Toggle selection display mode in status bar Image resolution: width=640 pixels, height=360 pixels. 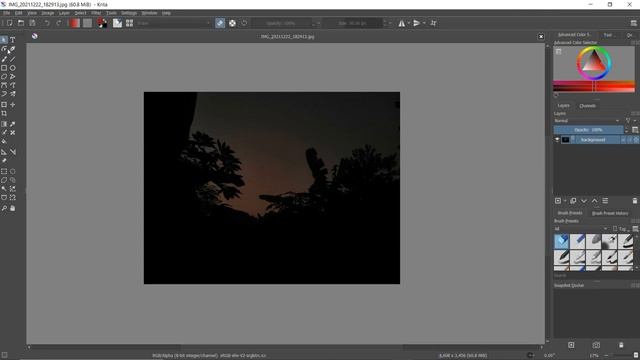(x=4, y=355)
